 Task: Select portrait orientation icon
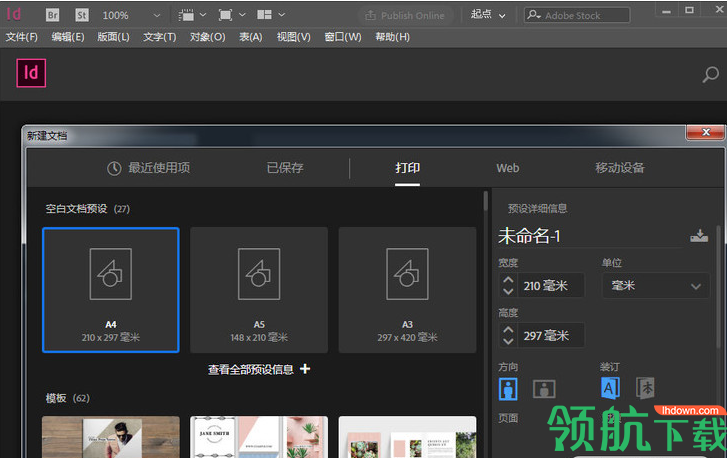[508, 388]
